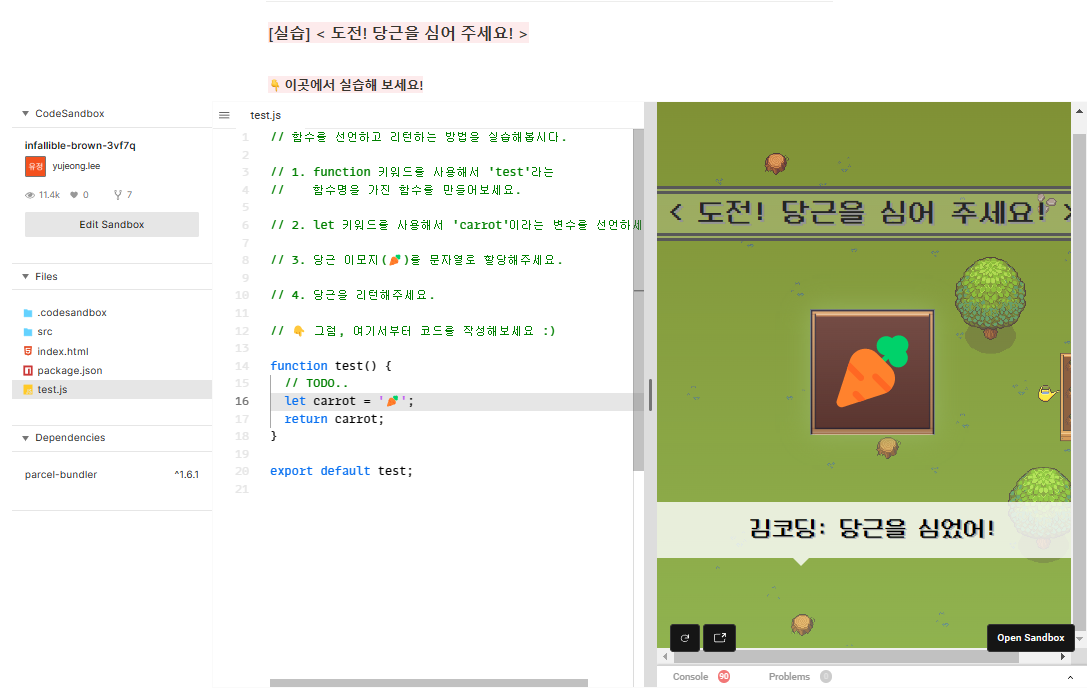This screenshot has width=1089, height=688.
Task: Click the src folder icon
Action: 28,332
